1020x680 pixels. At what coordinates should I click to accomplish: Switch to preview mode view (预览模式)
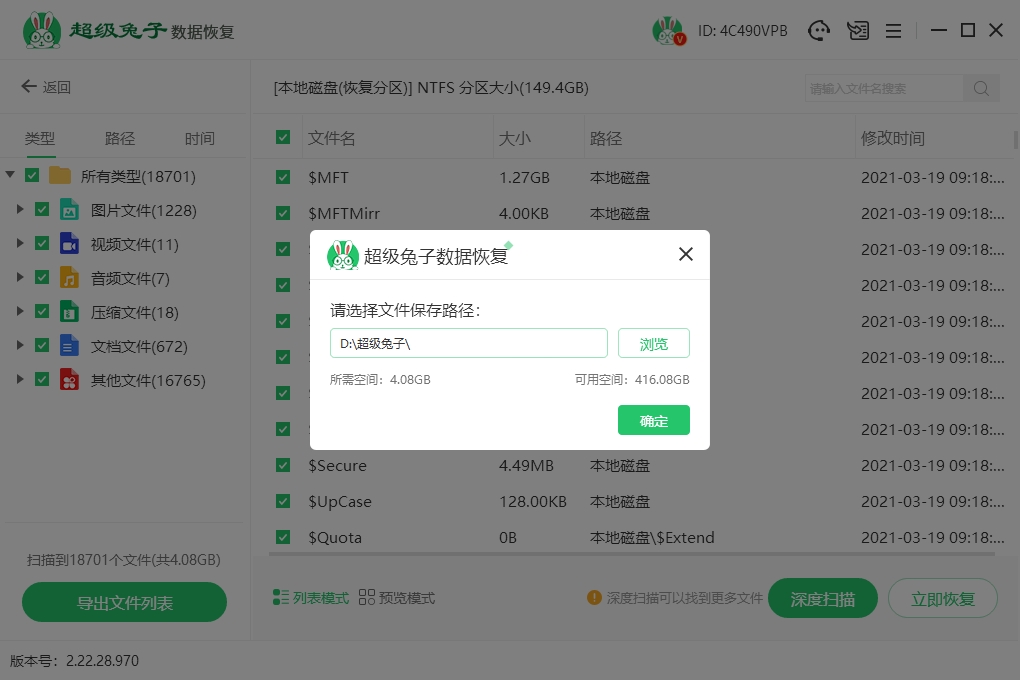click(397, 598)
